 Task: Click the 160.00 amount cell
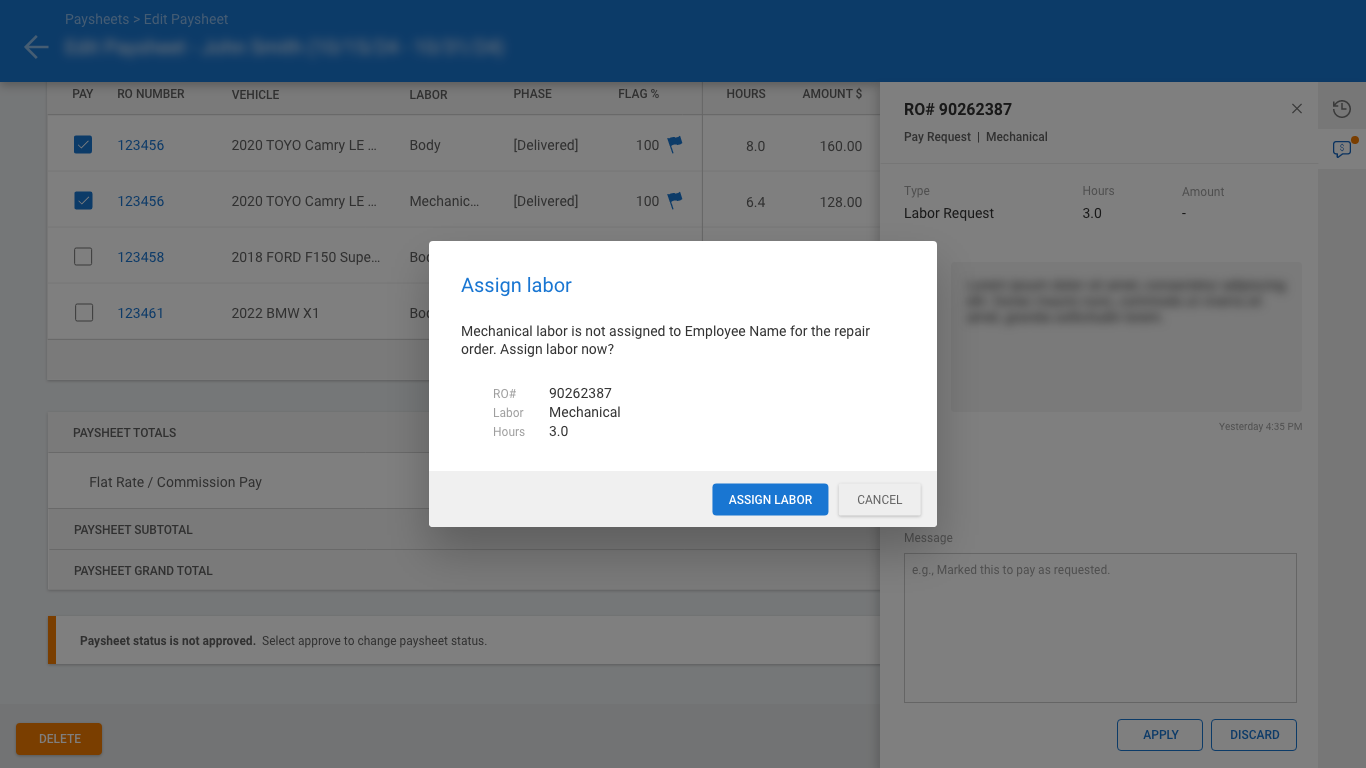(x=841, y=146)
